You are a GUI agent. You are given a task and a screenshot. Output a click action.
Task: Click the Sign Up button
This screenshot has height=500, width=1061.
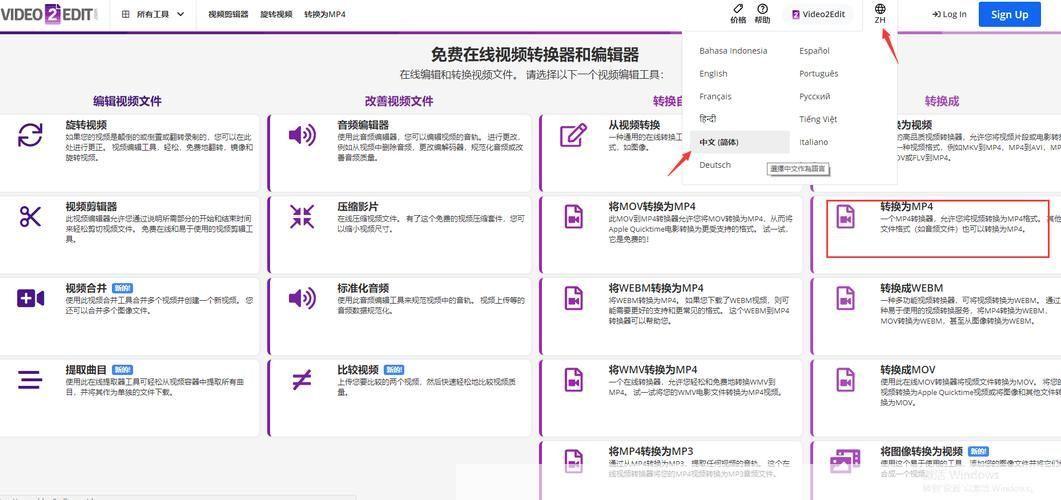(x=1010, y=14)
